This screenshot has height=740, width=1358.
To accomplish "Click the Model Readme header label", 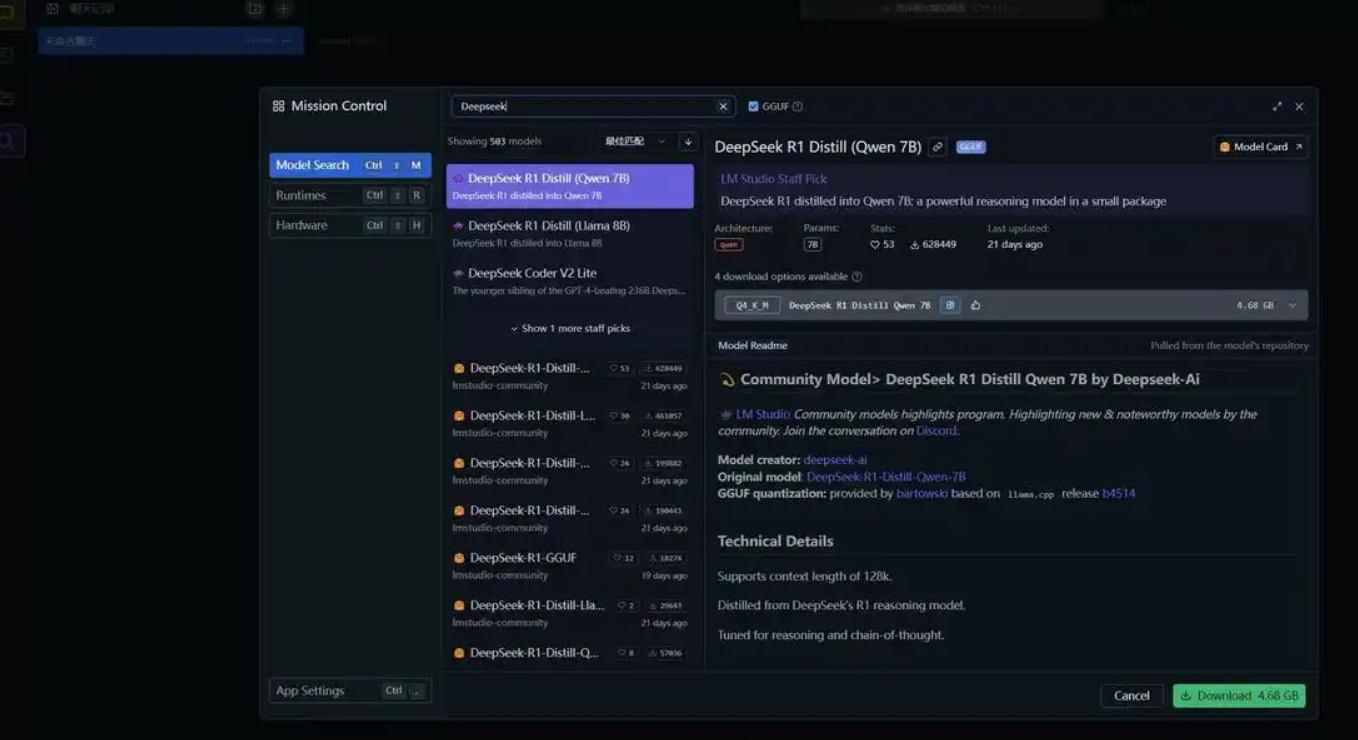I will (x=753, y=345).
